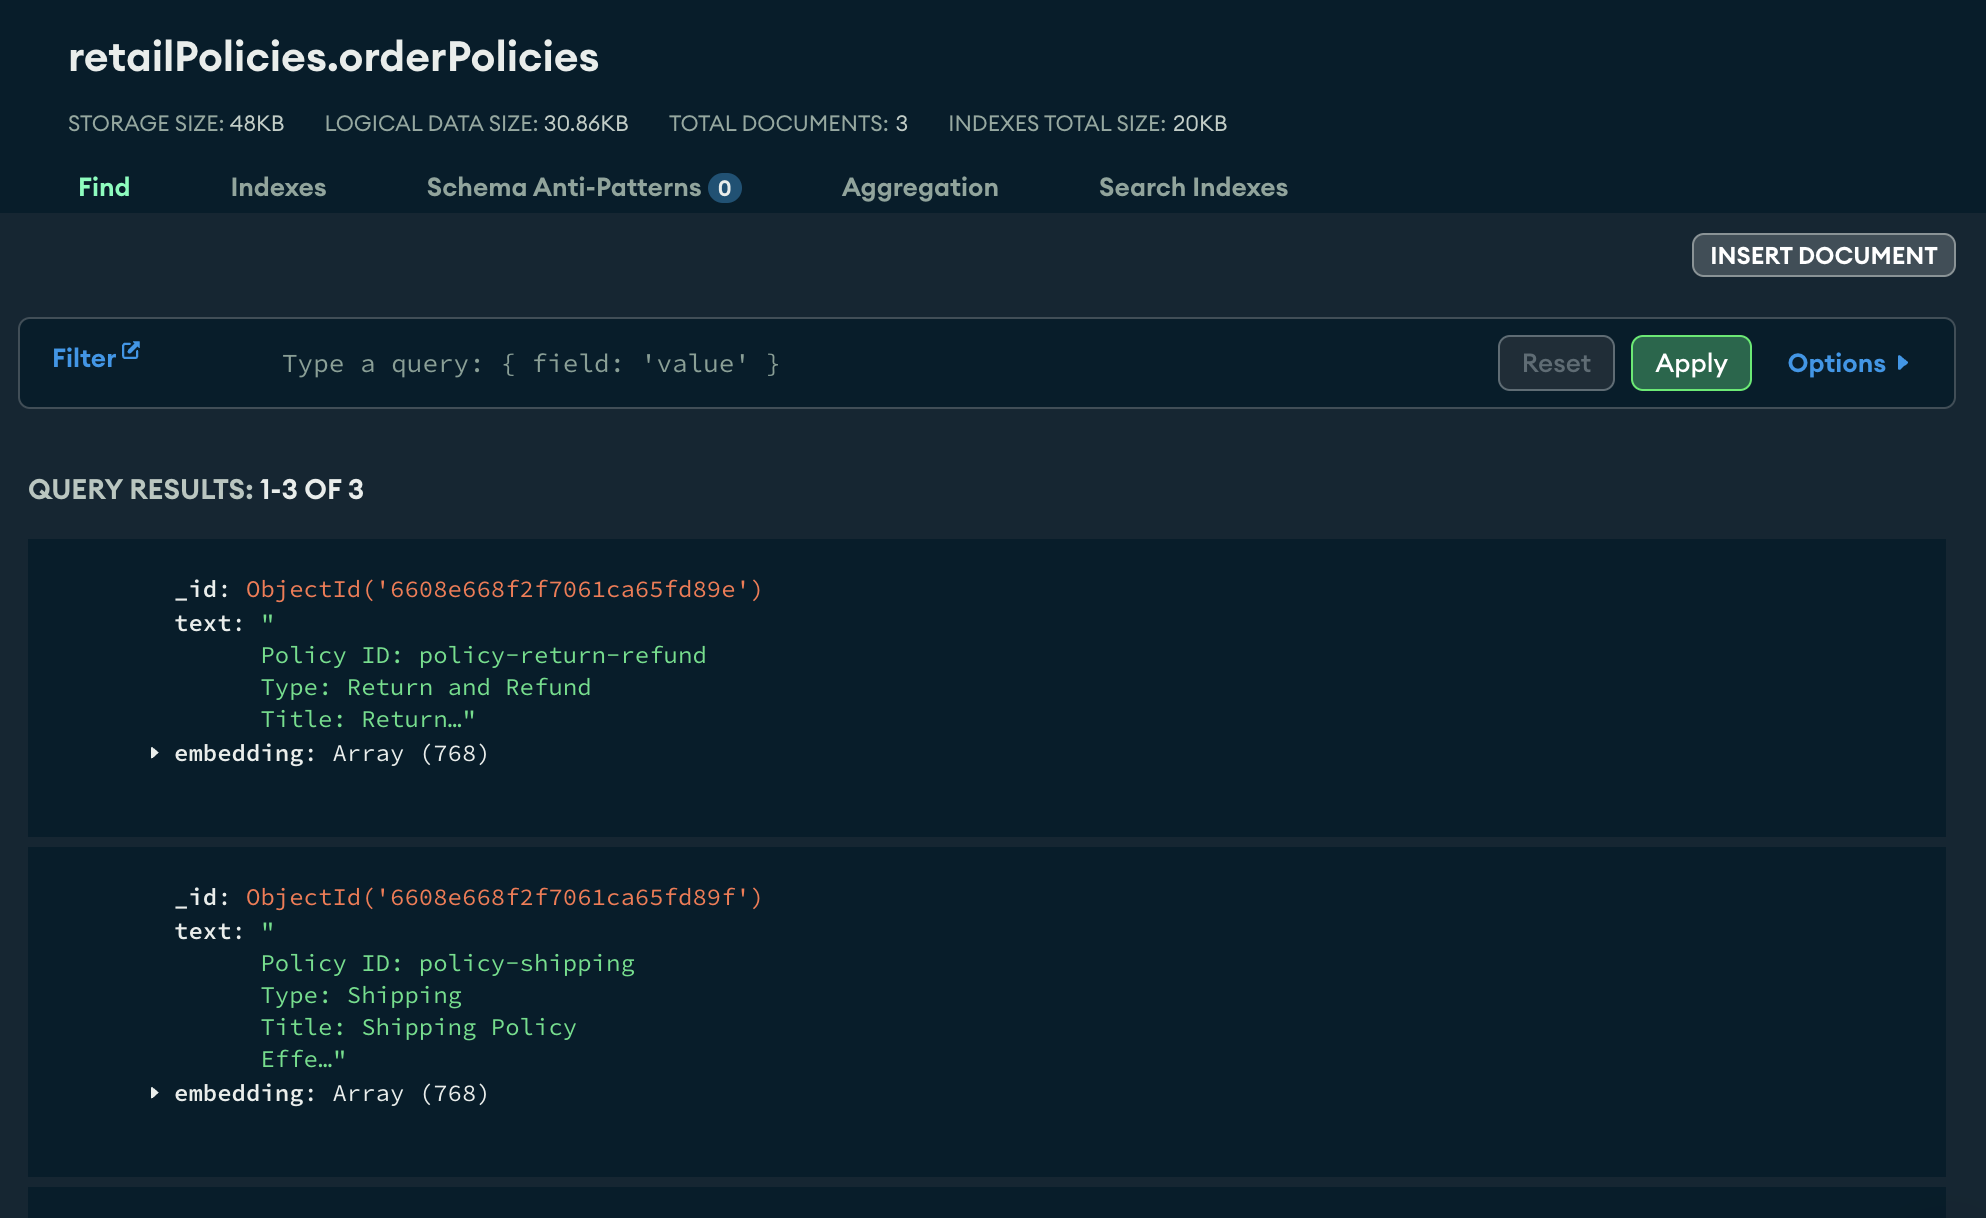Screen dimensions: 1986x1218
Task: Switch to the Find tab
Action: (104, 187)
